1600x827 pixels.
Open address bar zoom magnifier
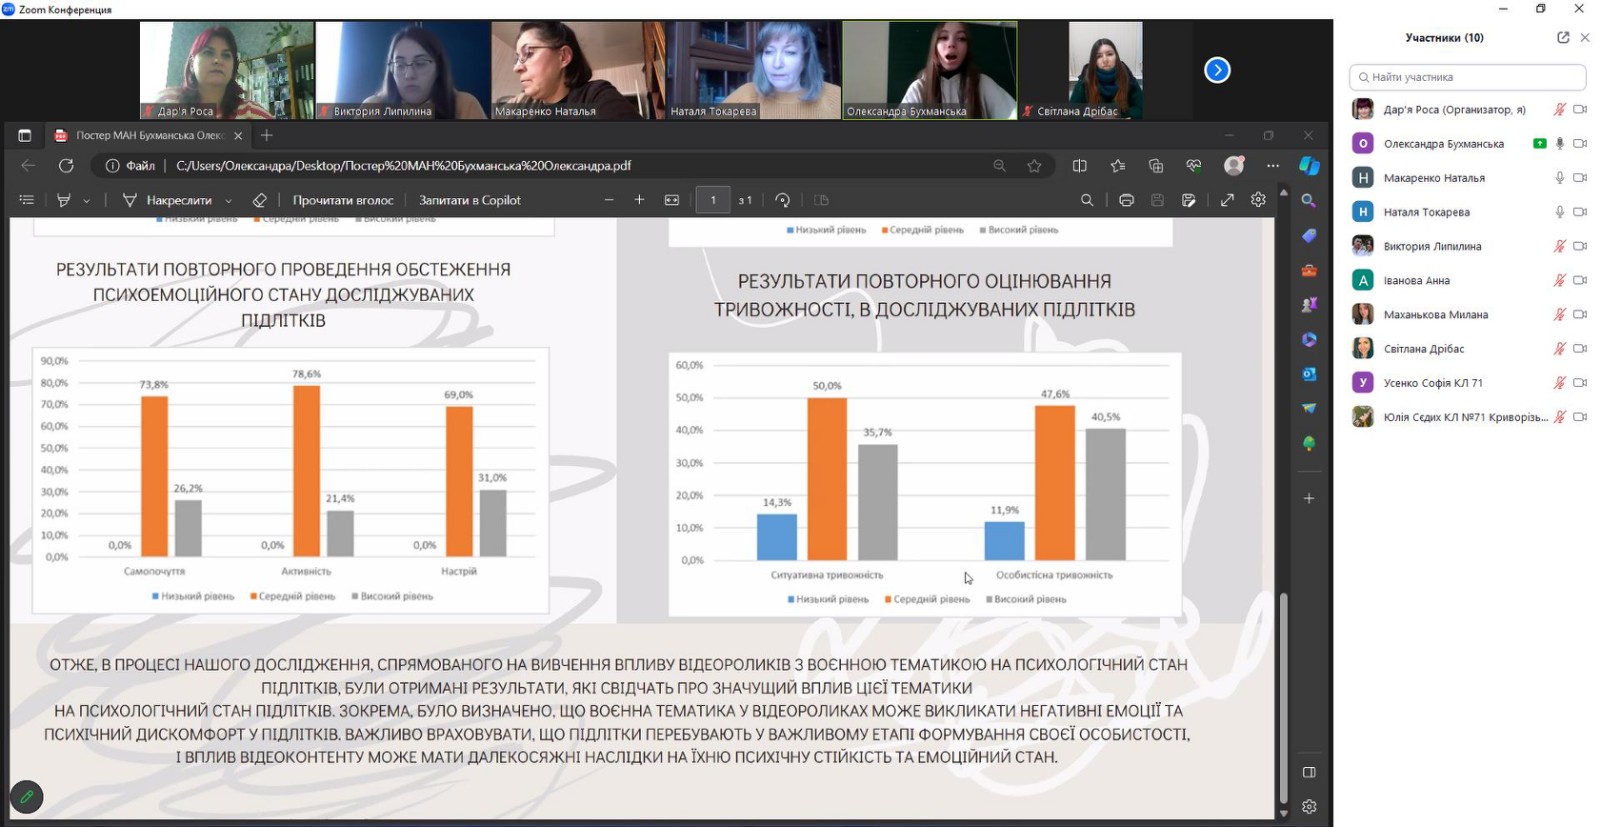pos(999,166)
